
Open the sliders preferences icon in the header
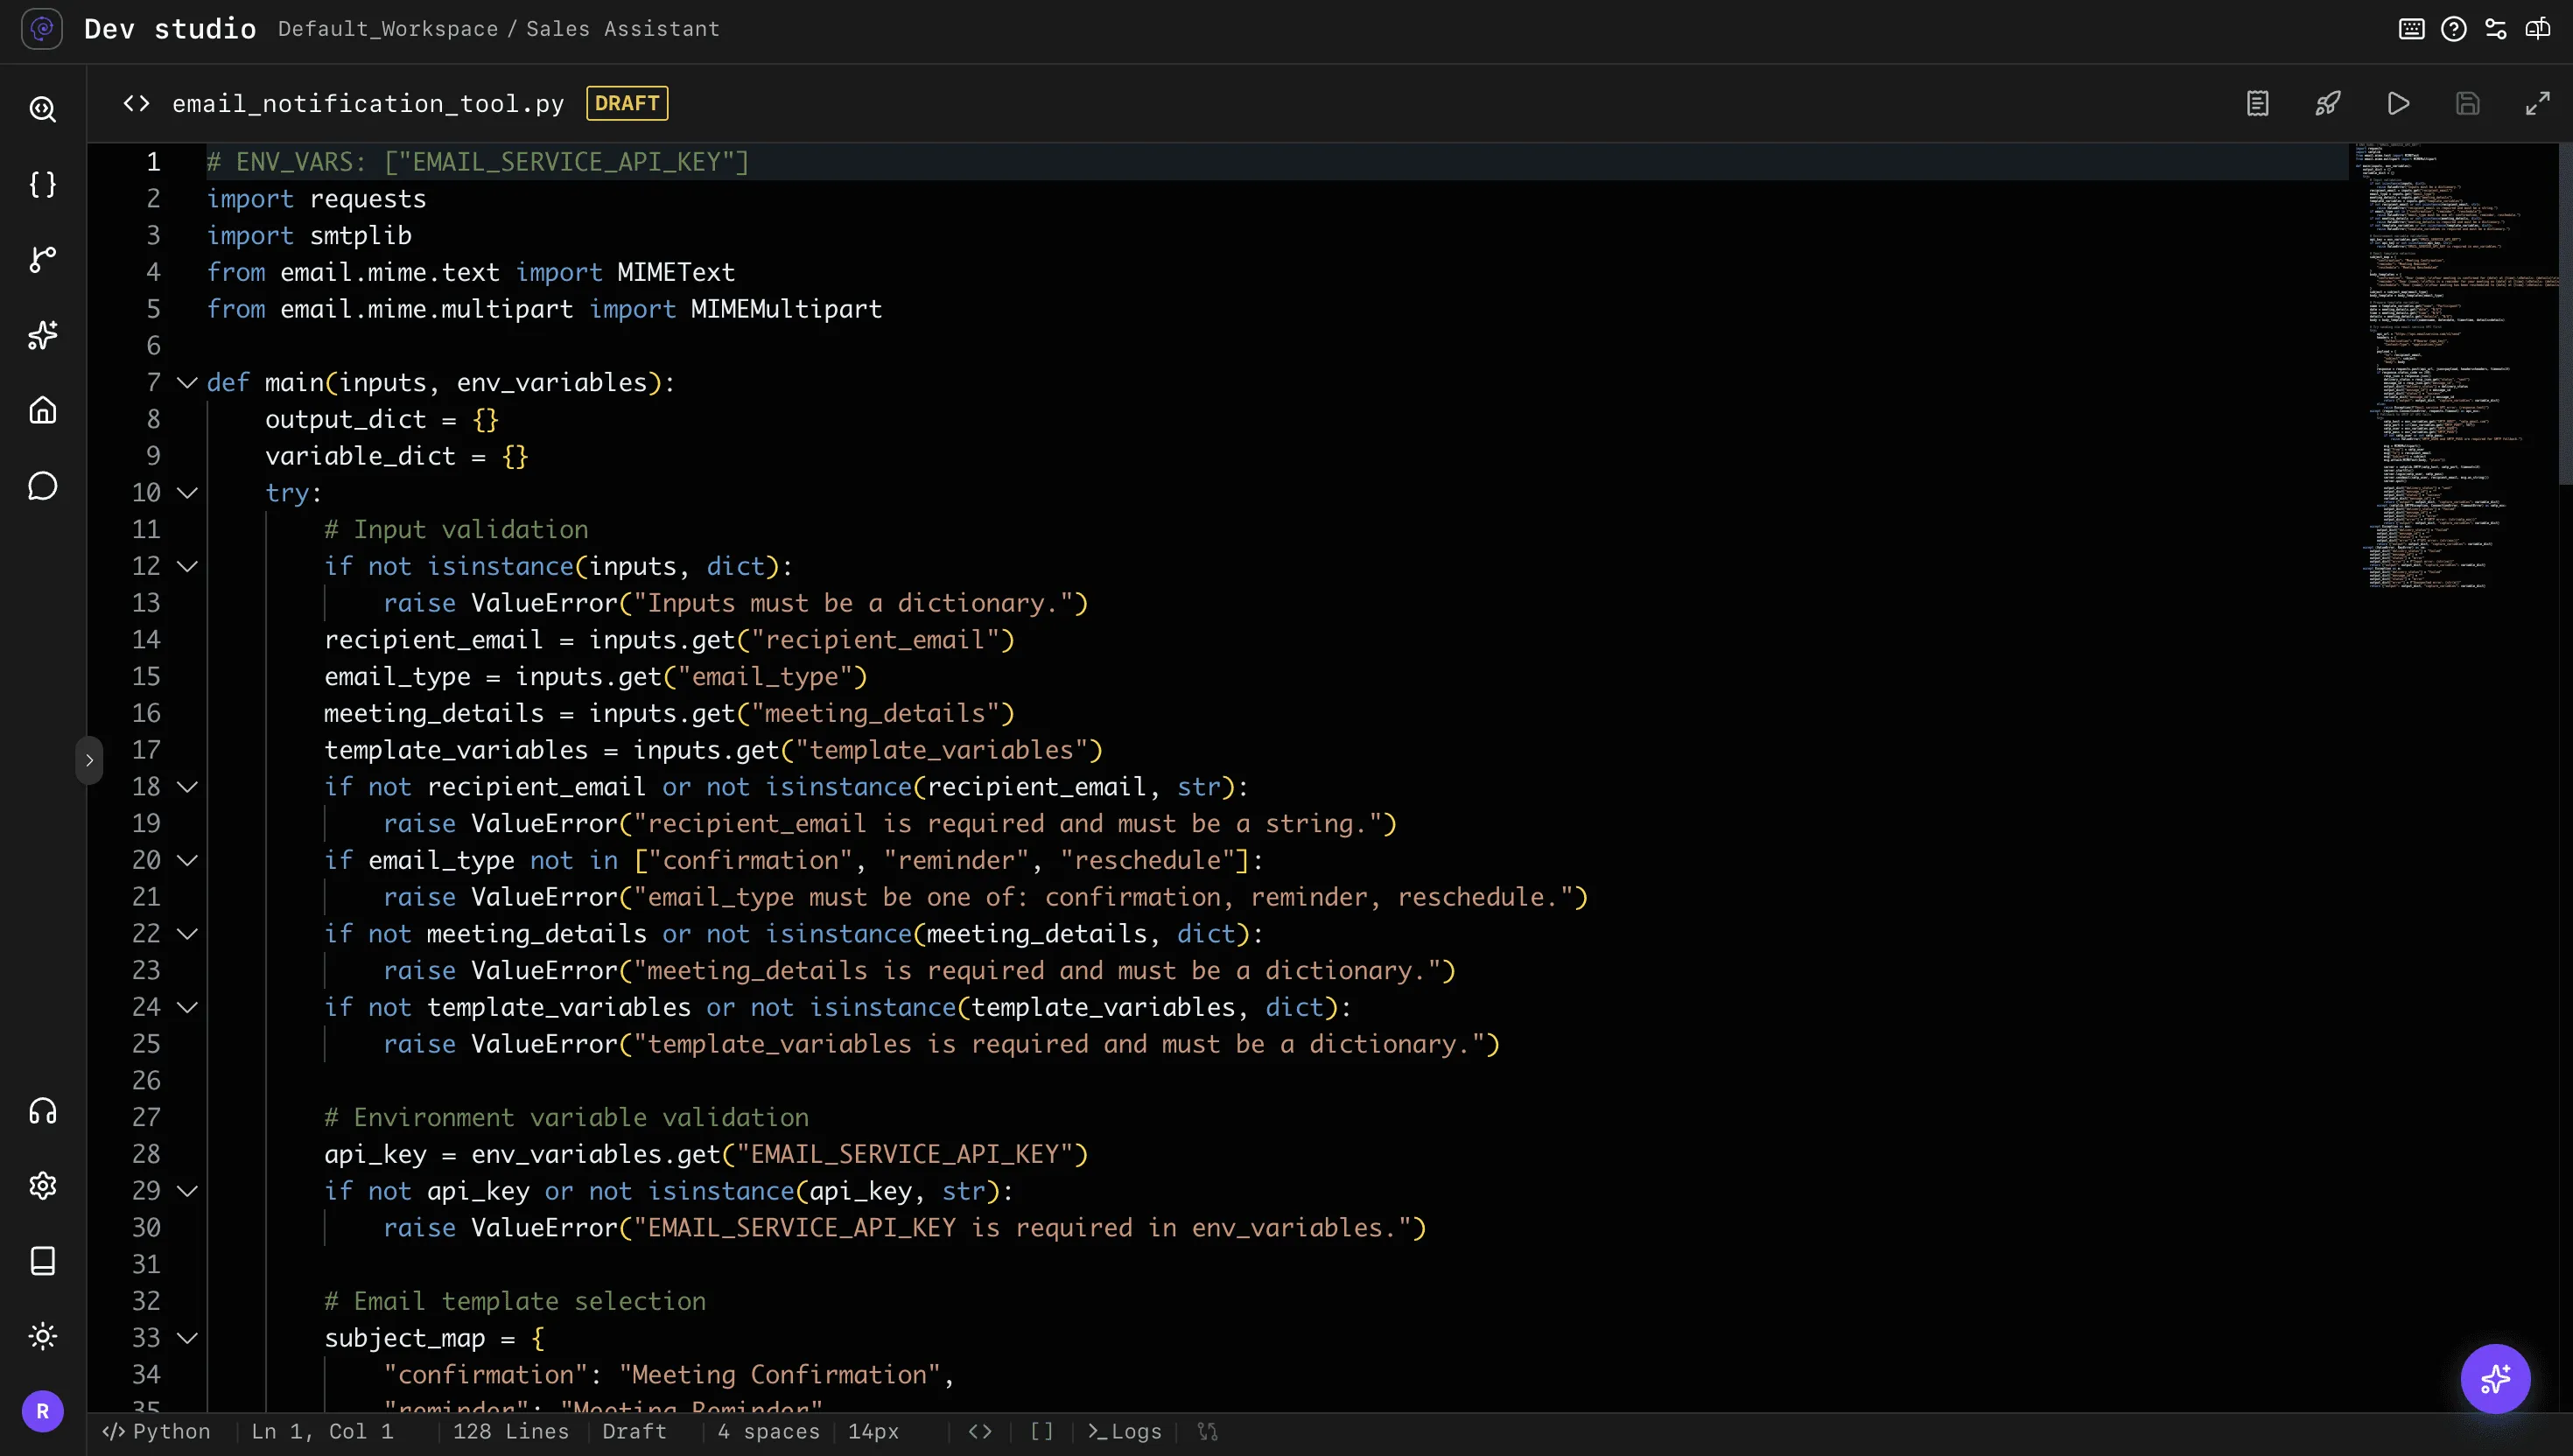pyautogui.click(x=2496, y=29)
